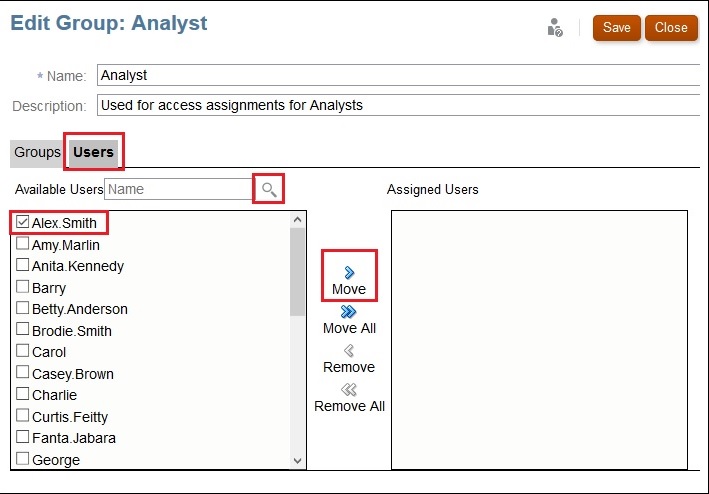Tick the Carol checkbox
709x494 pixels.
[x=23, y=351]
